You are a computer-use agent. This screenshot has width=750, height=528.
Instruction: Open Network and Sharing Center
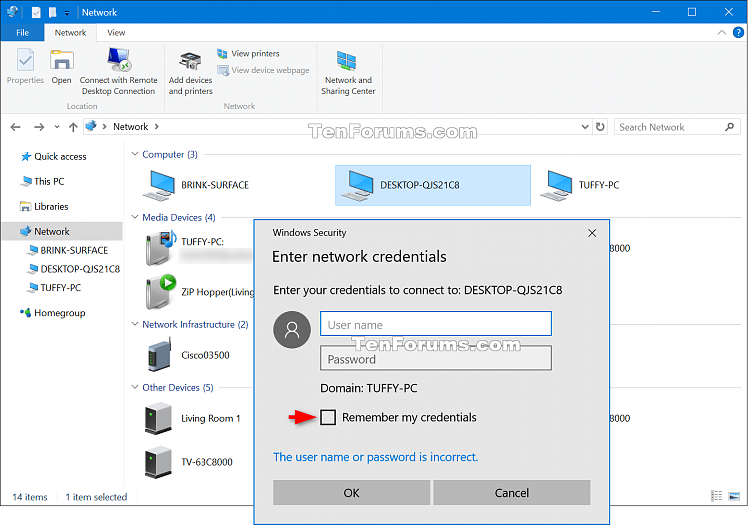348,72
